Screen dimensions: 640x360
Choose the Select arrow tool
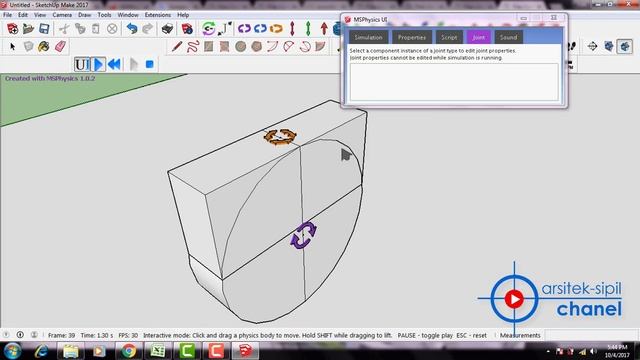pos(12,47)
